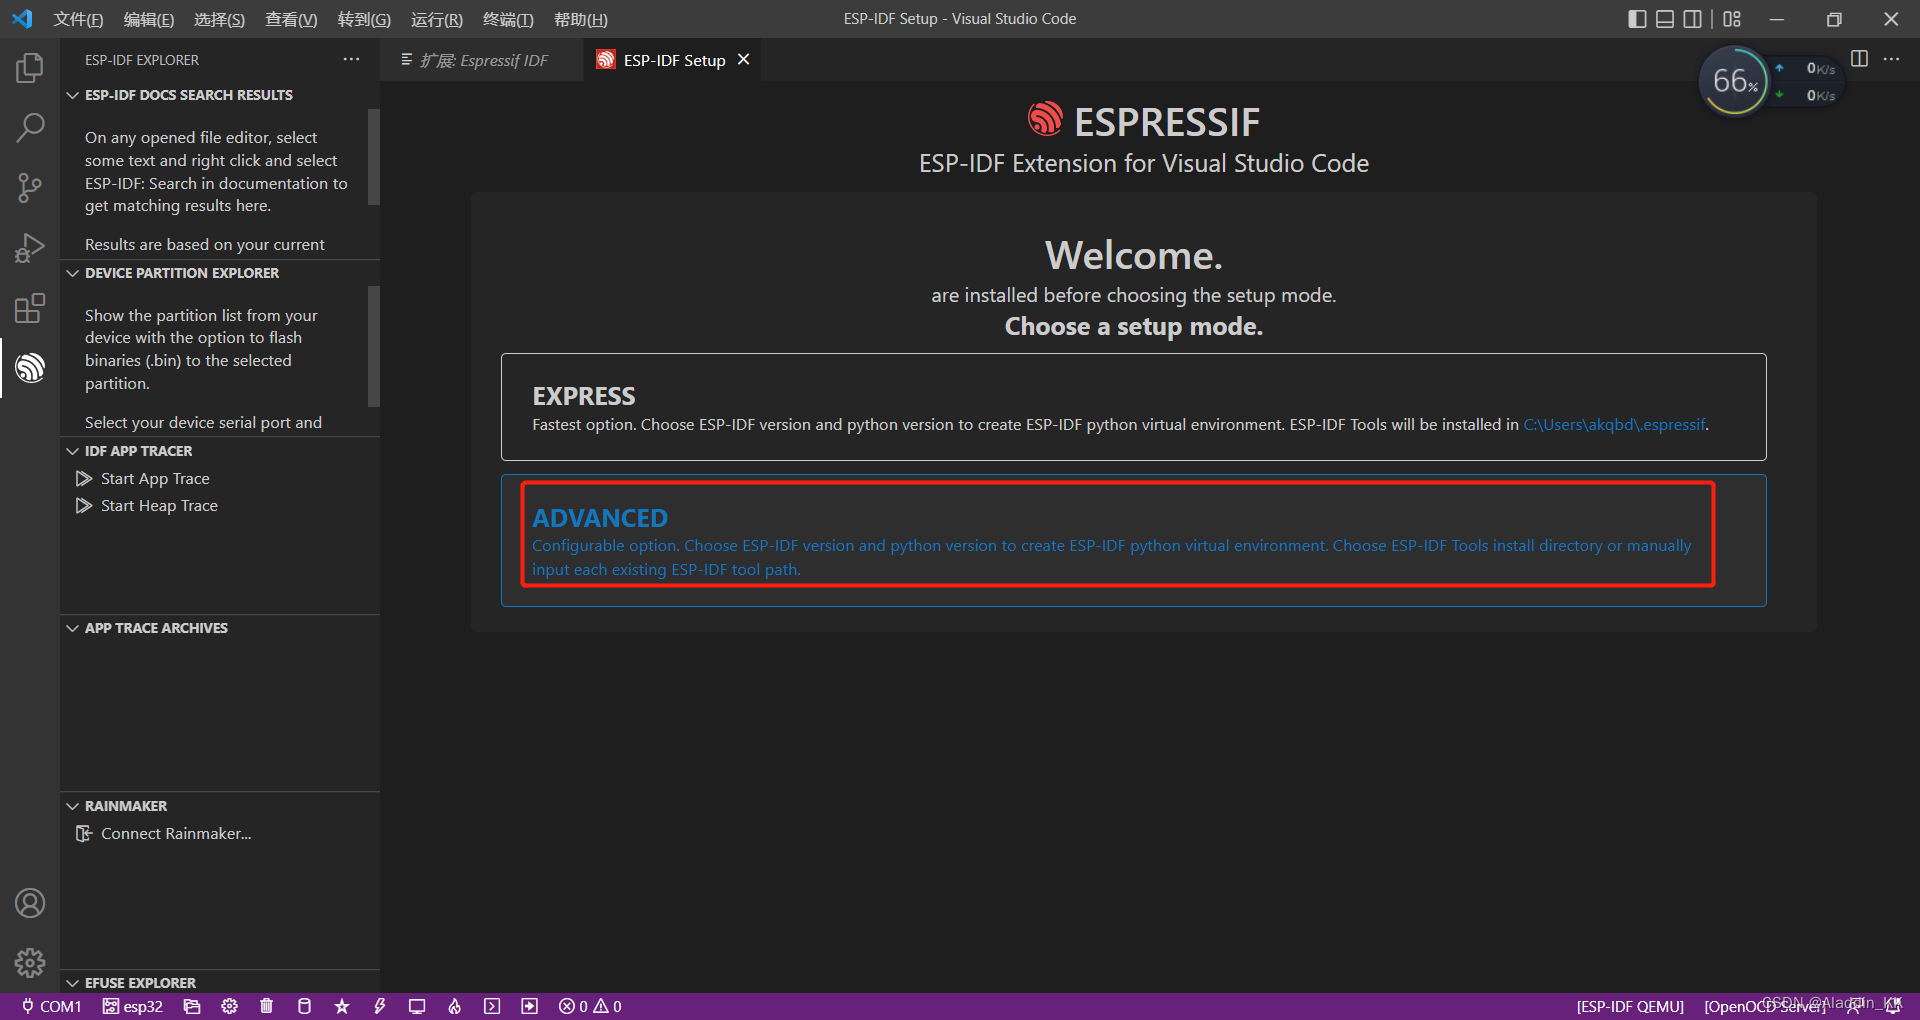This screenshot has height=1020, width=1920.
Task: Click build, flash and monitor flame icon
Action: pyautogui.click(x=455, y=1006)
